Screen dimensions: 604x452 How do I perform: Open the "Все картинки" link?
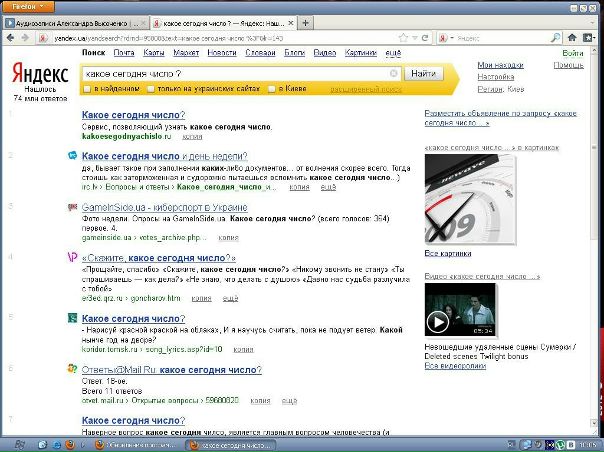[448, 254]
